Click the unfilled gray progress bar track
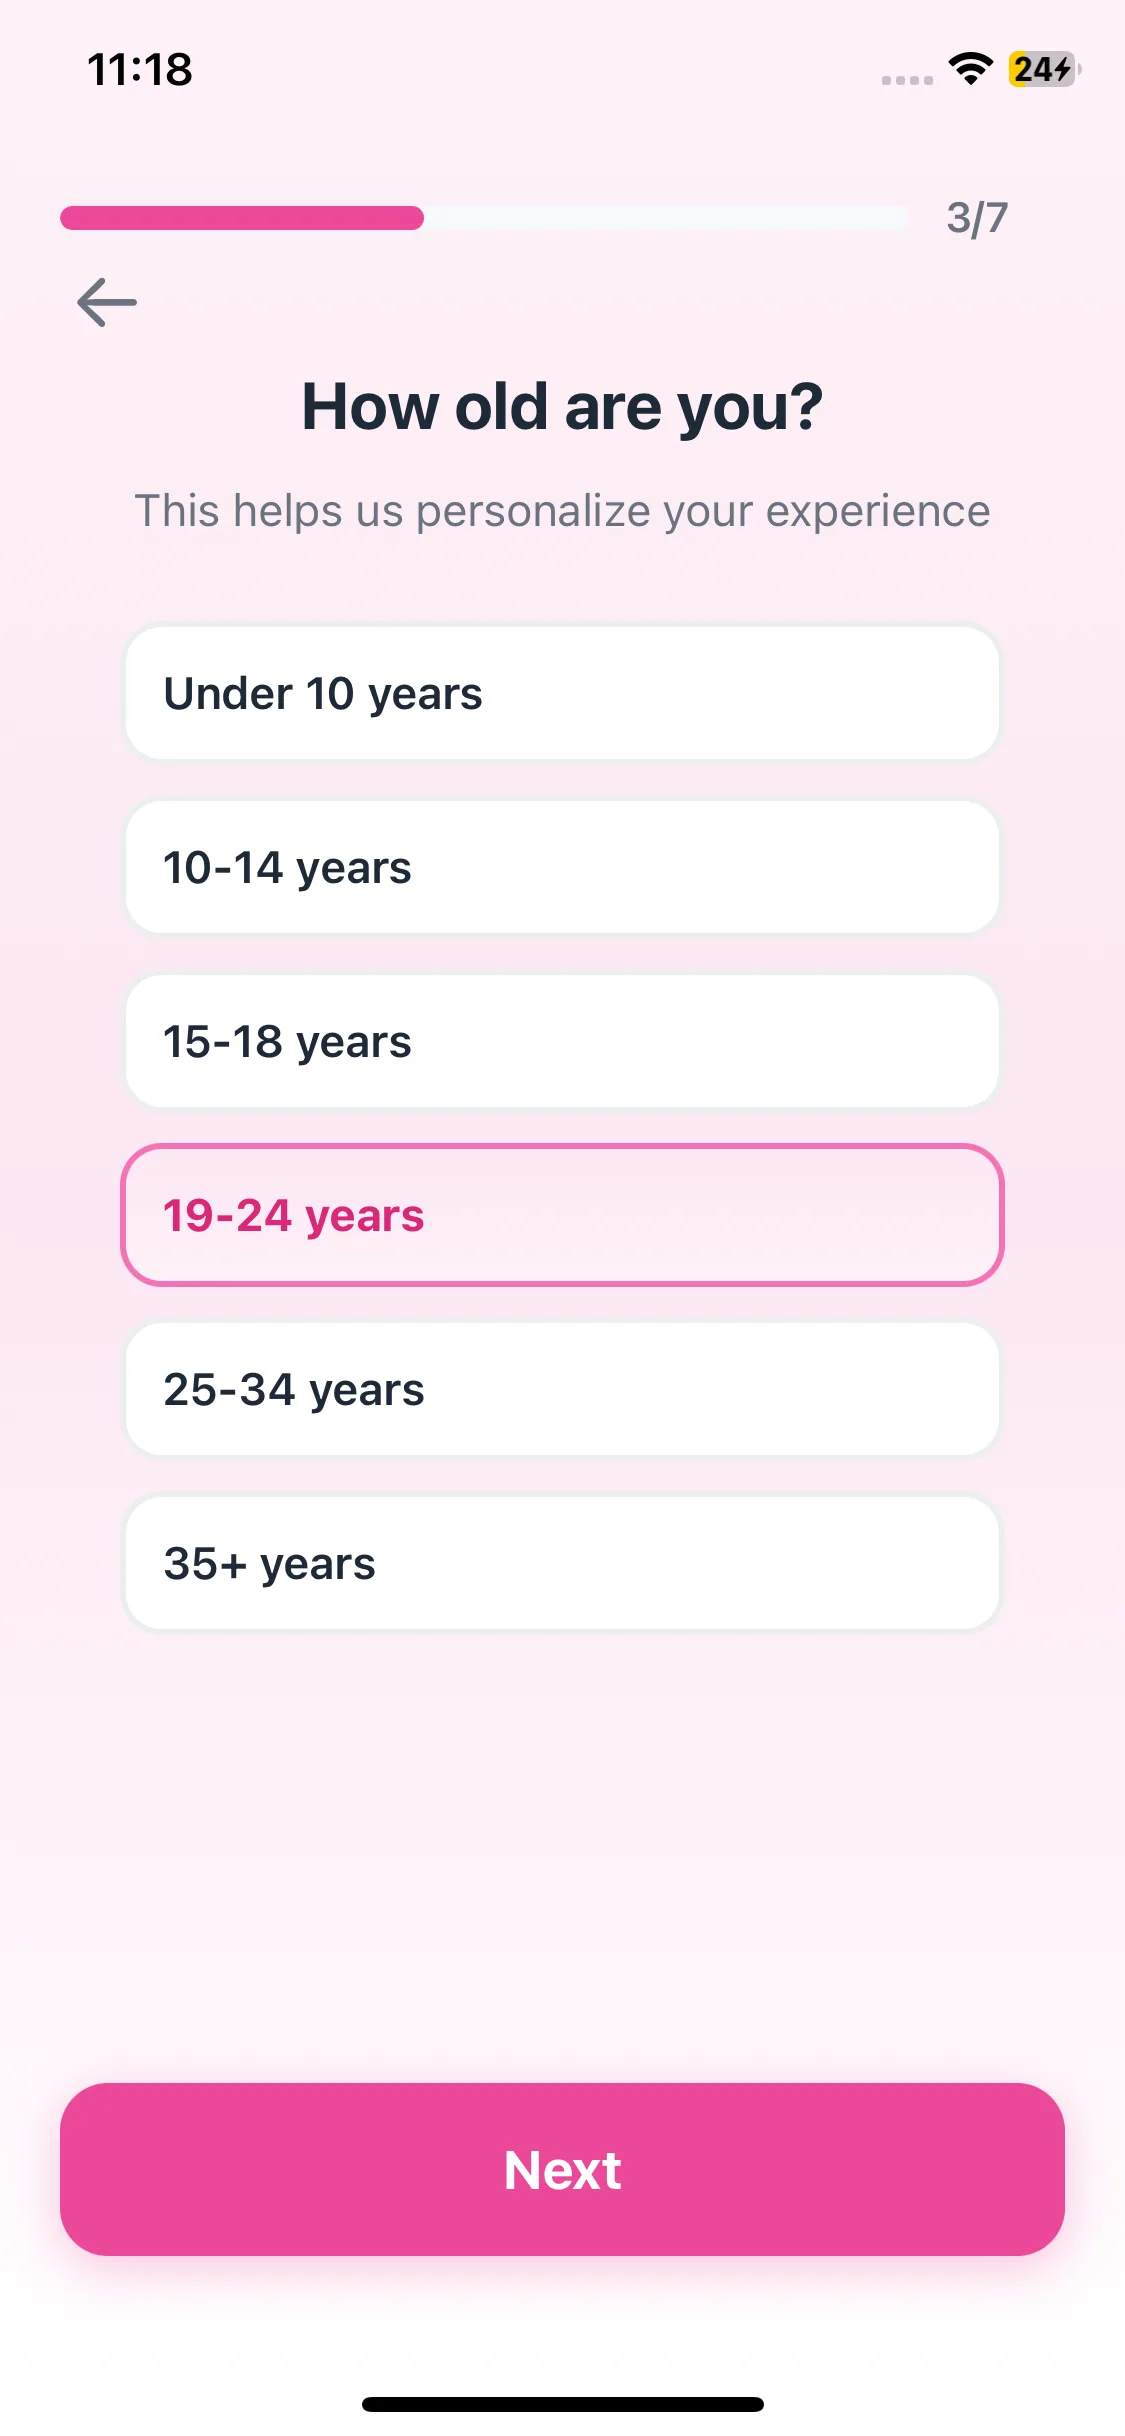Viewport: 1125px width, 2436px height. (x=665, y=218)
